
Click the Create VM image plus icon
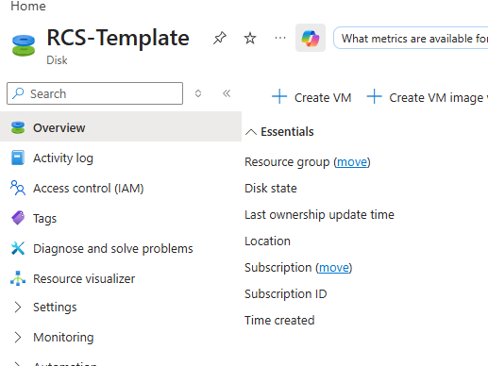[x=374, y=97]
